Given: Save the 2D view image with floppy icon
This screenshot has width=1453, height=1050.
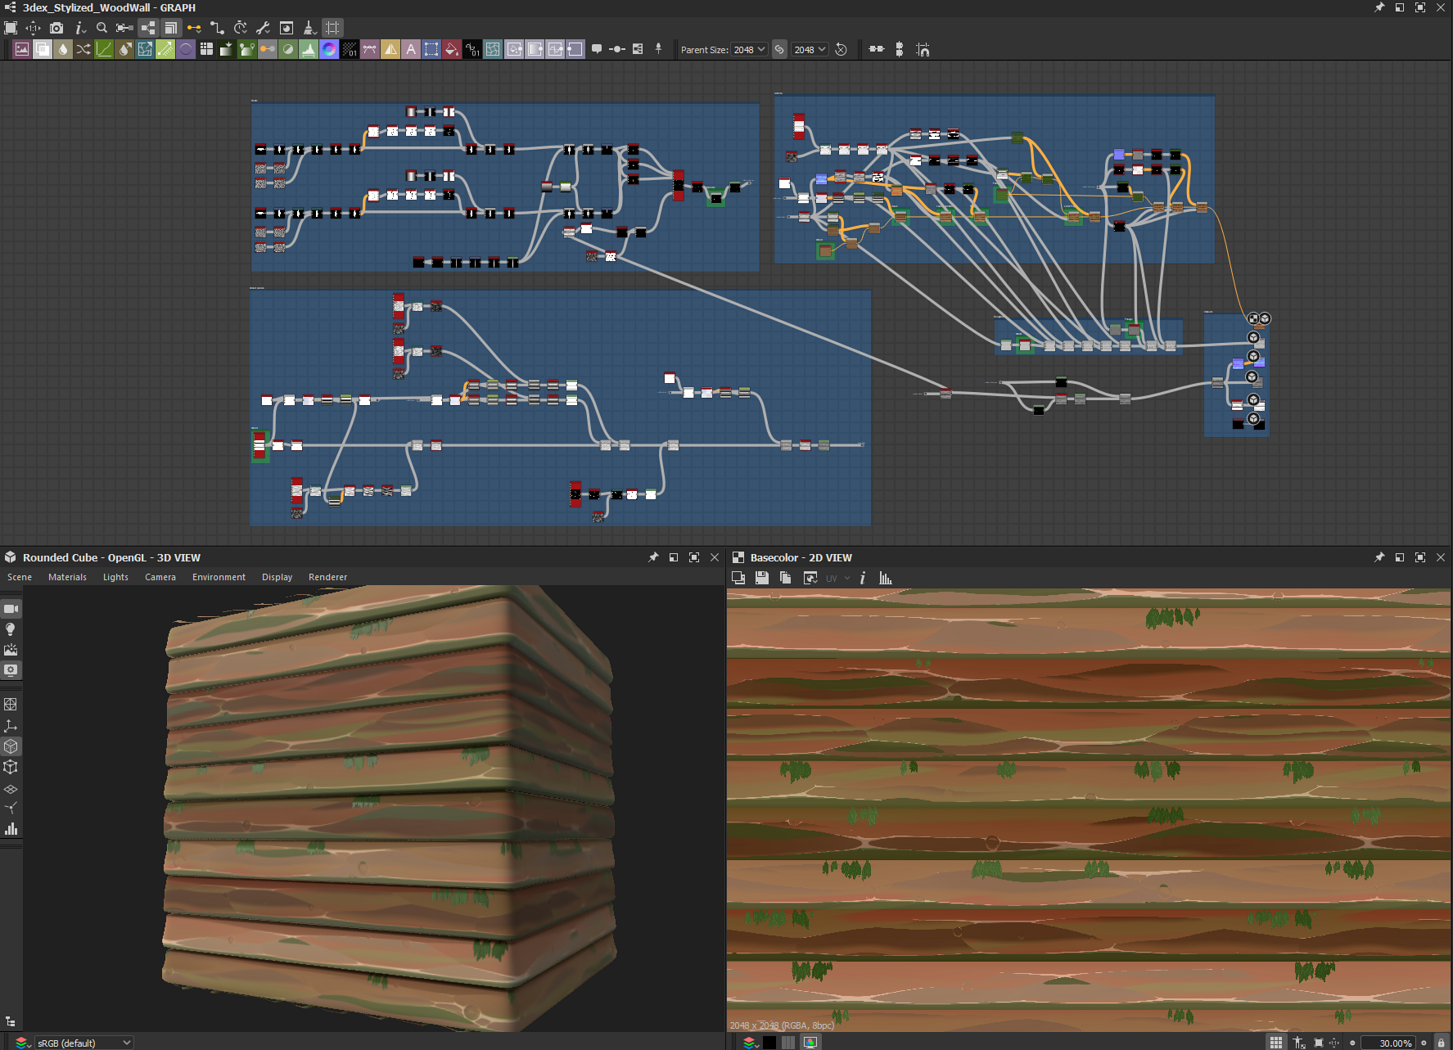Looking at the screenshot, I should [762, 578].
